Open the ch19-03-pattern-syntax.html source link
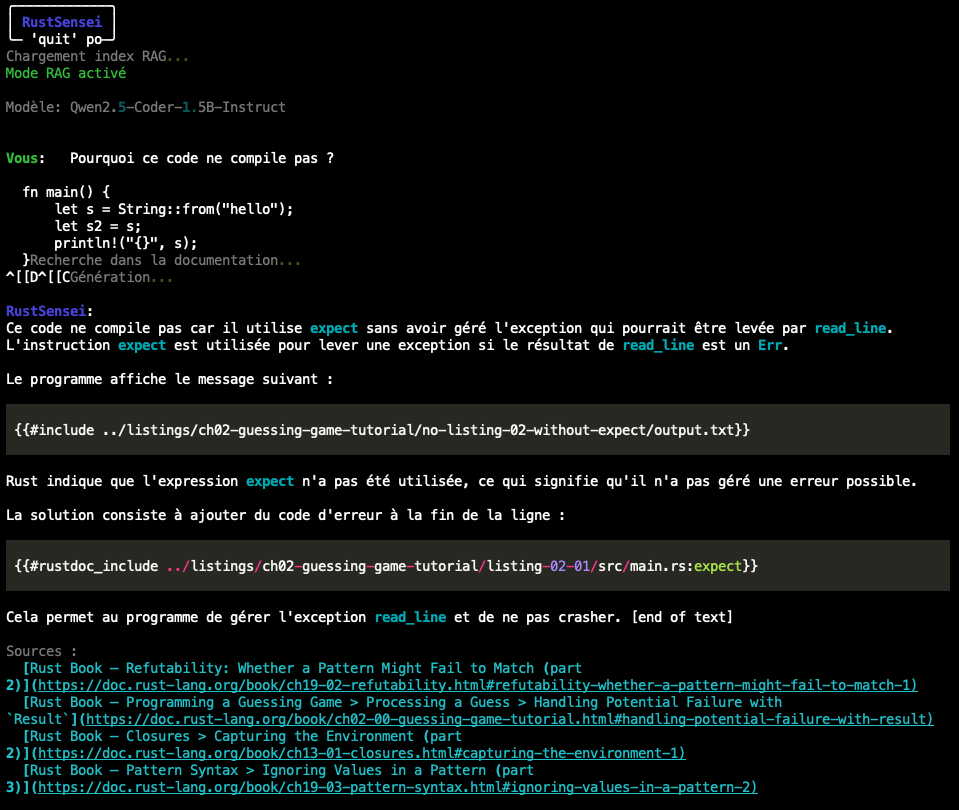 [398, 788]
